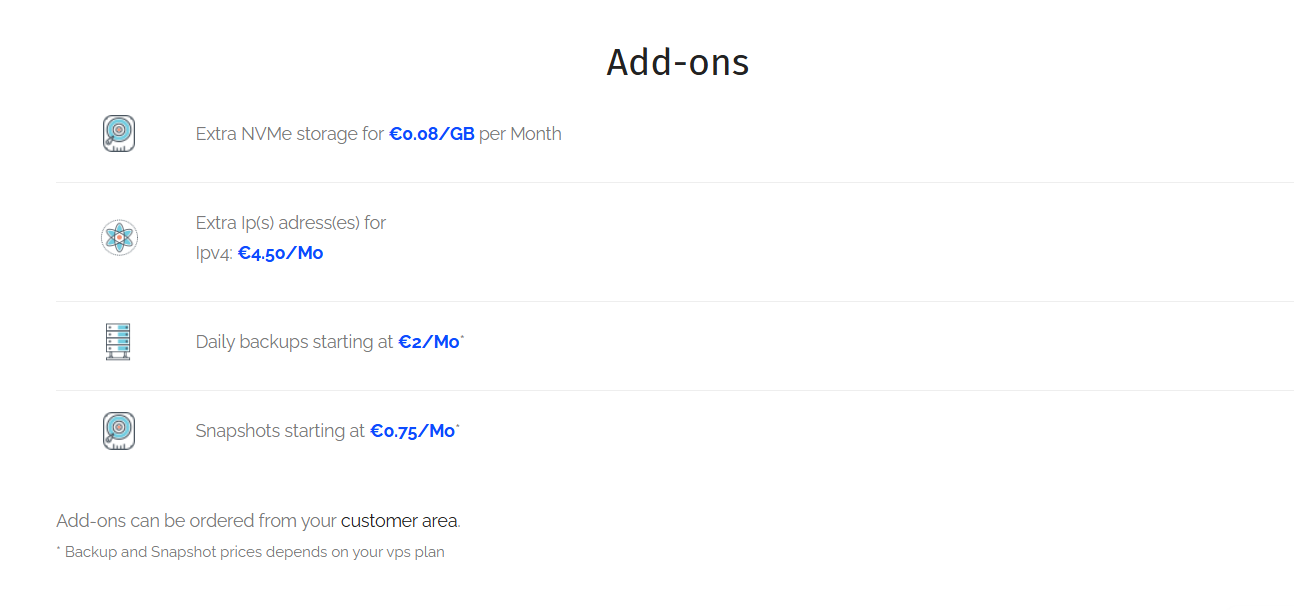1294x610 pixels.
Task: Click the Add-ons can be ordered sentence
Action: pyautogui.click(x=258, y=521)
